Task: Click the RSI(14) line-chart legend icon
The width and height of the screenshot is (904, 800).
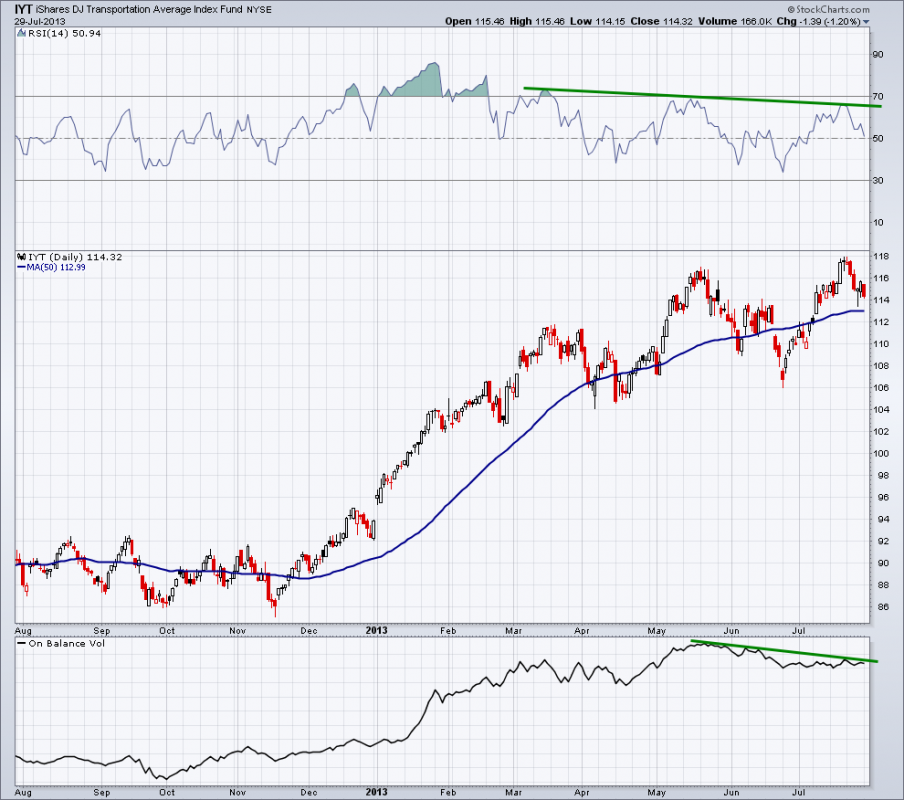Action: tap(21, 35)
